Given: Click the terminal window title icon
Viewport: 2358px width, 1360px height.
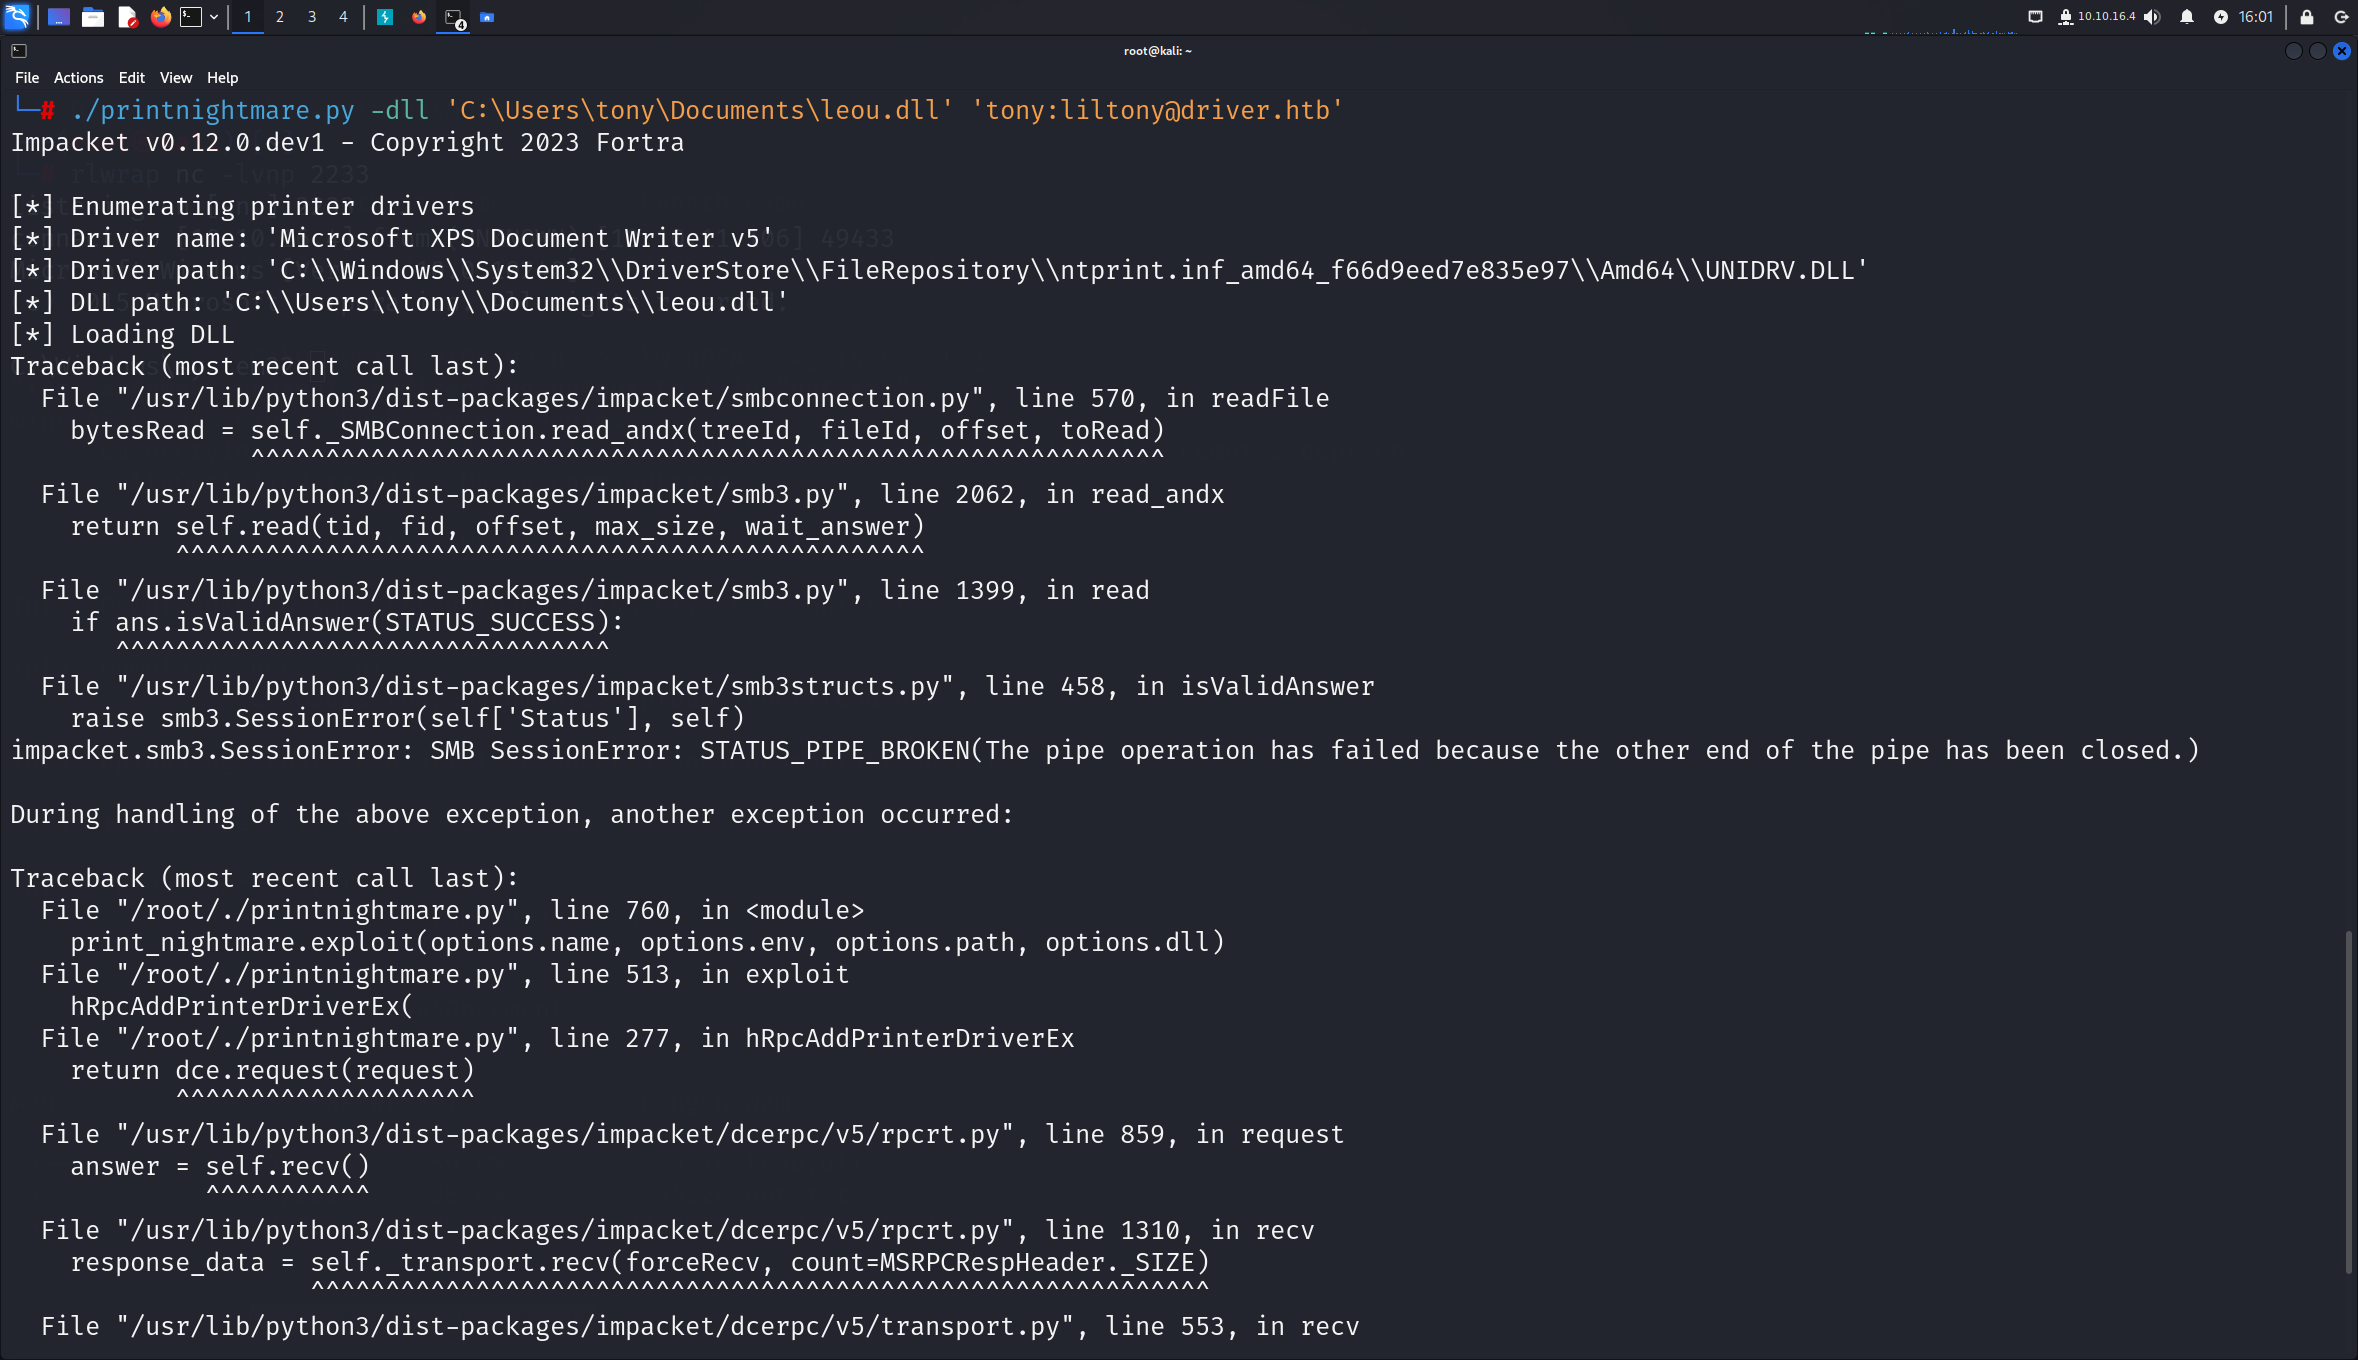Looking at the screenshot, I should tap(19, 51).
